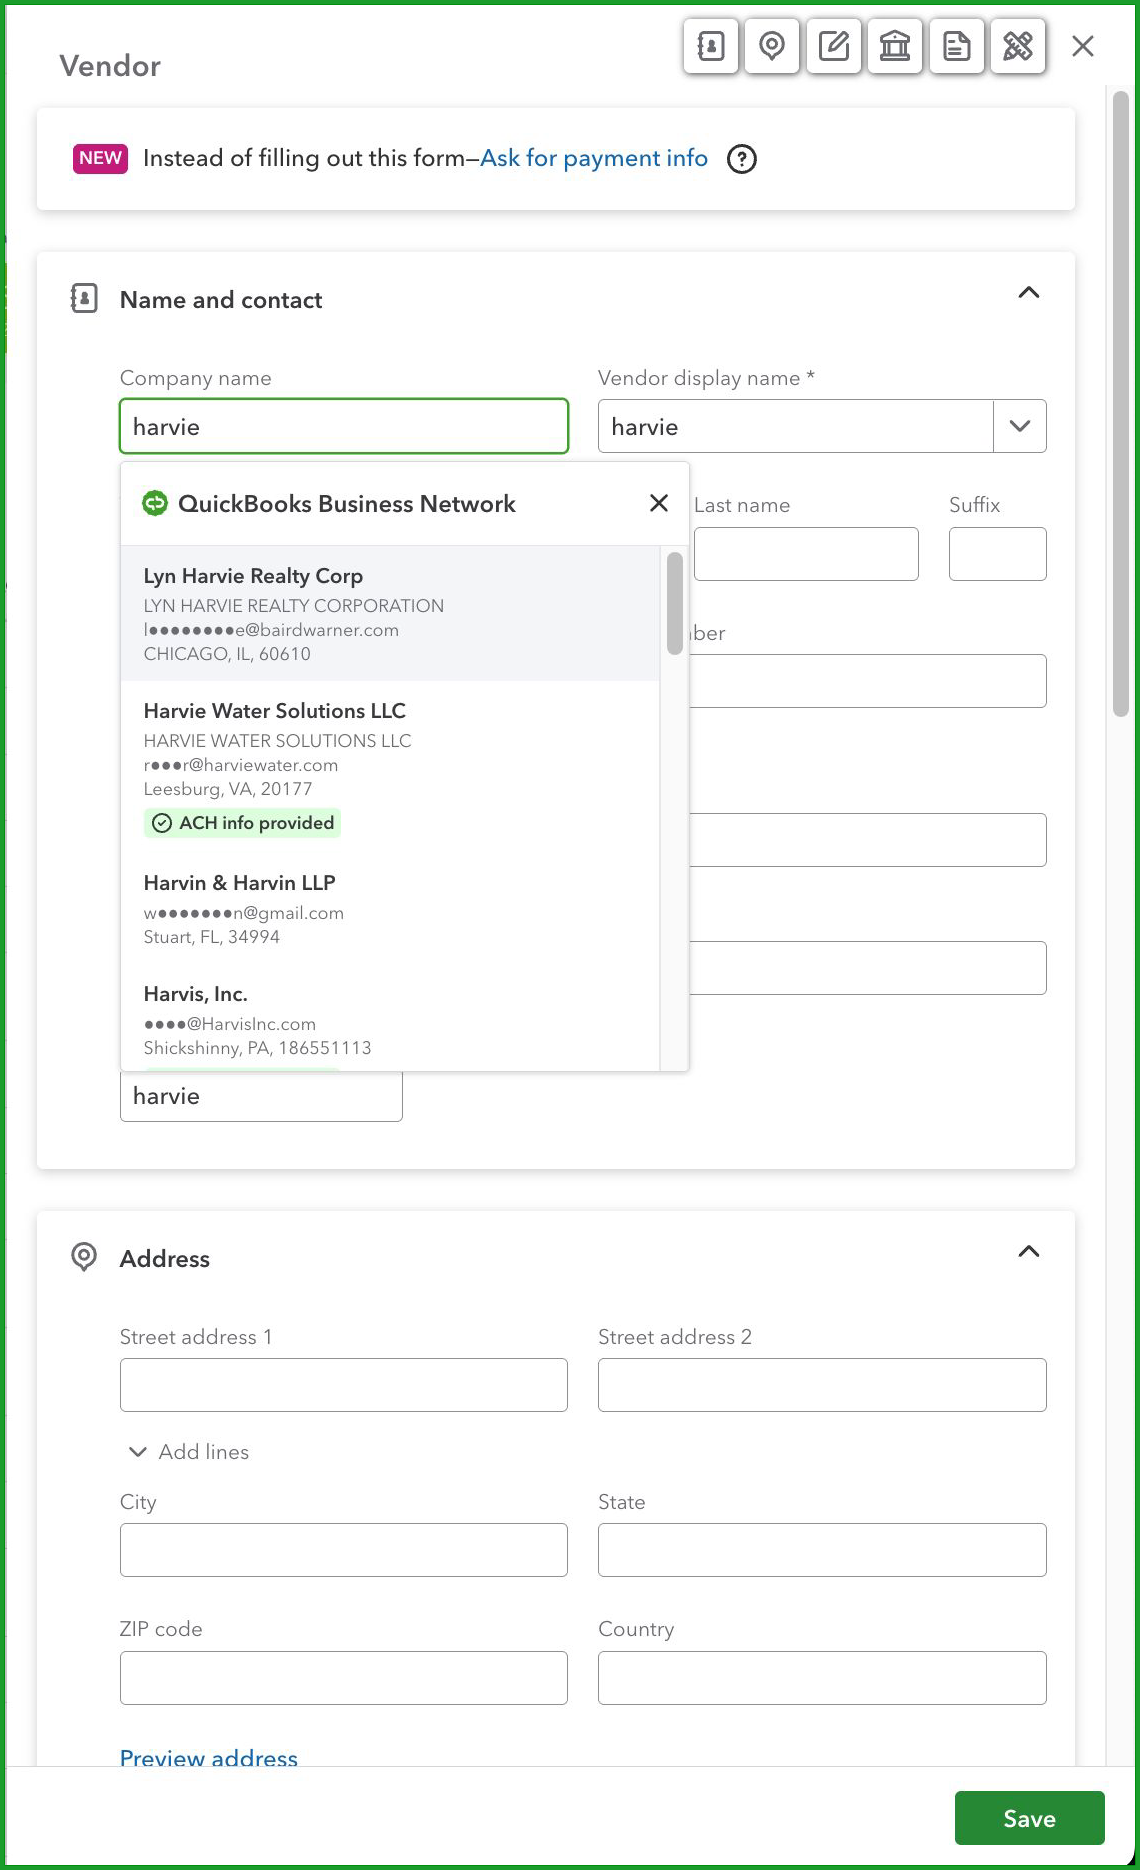The image size is (1140, 1870).
Task: Save the vendor
Action: [1030, 1818]
